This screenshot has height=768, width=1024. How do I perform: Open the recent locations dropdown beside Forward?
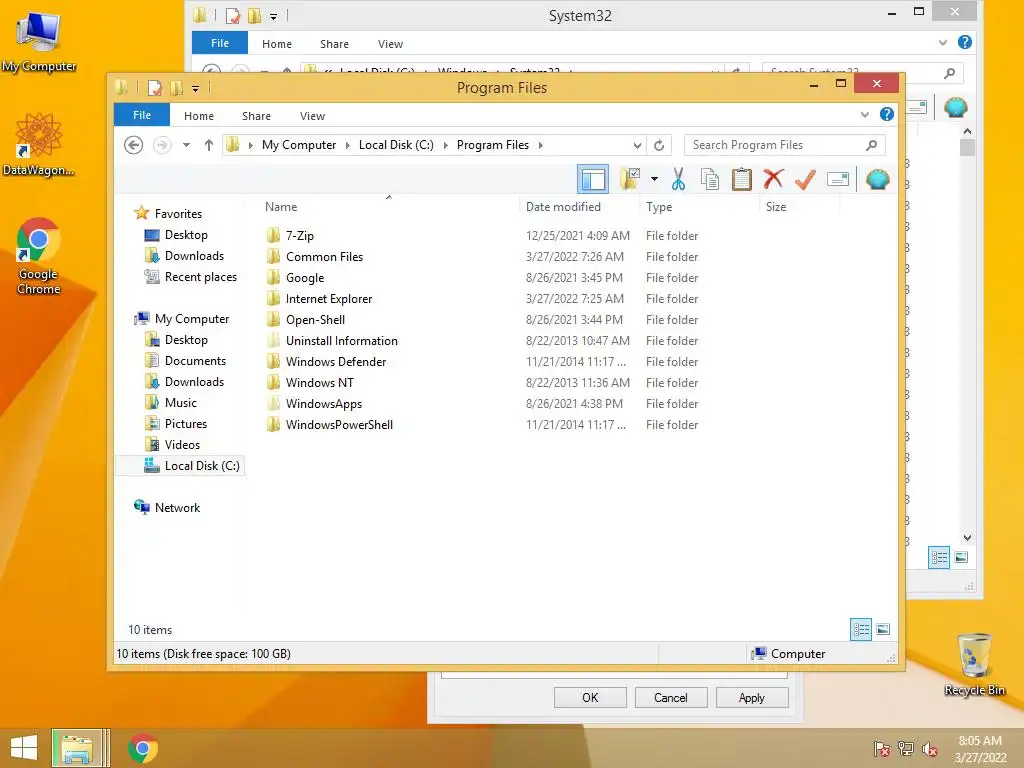point(186,145)
